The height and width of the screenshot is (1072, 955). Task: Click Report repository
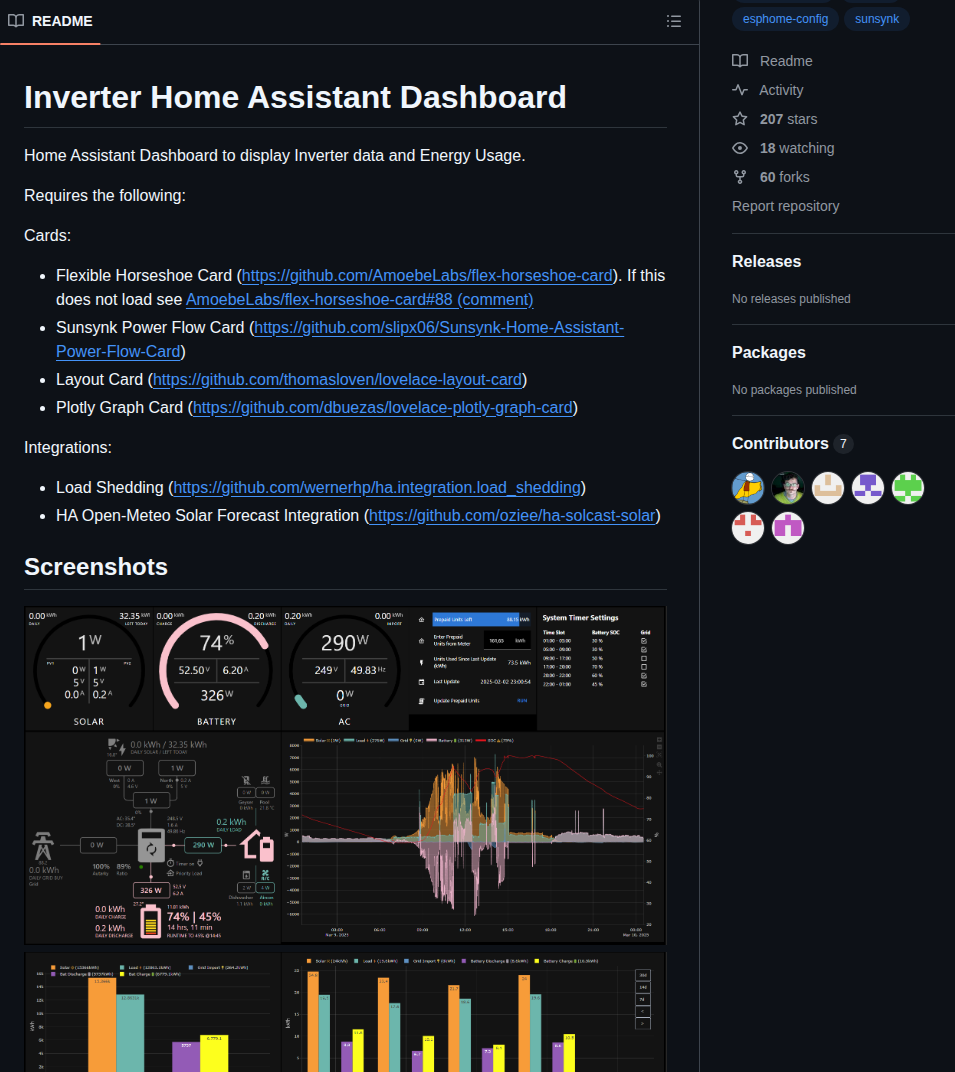pos(785,206)
